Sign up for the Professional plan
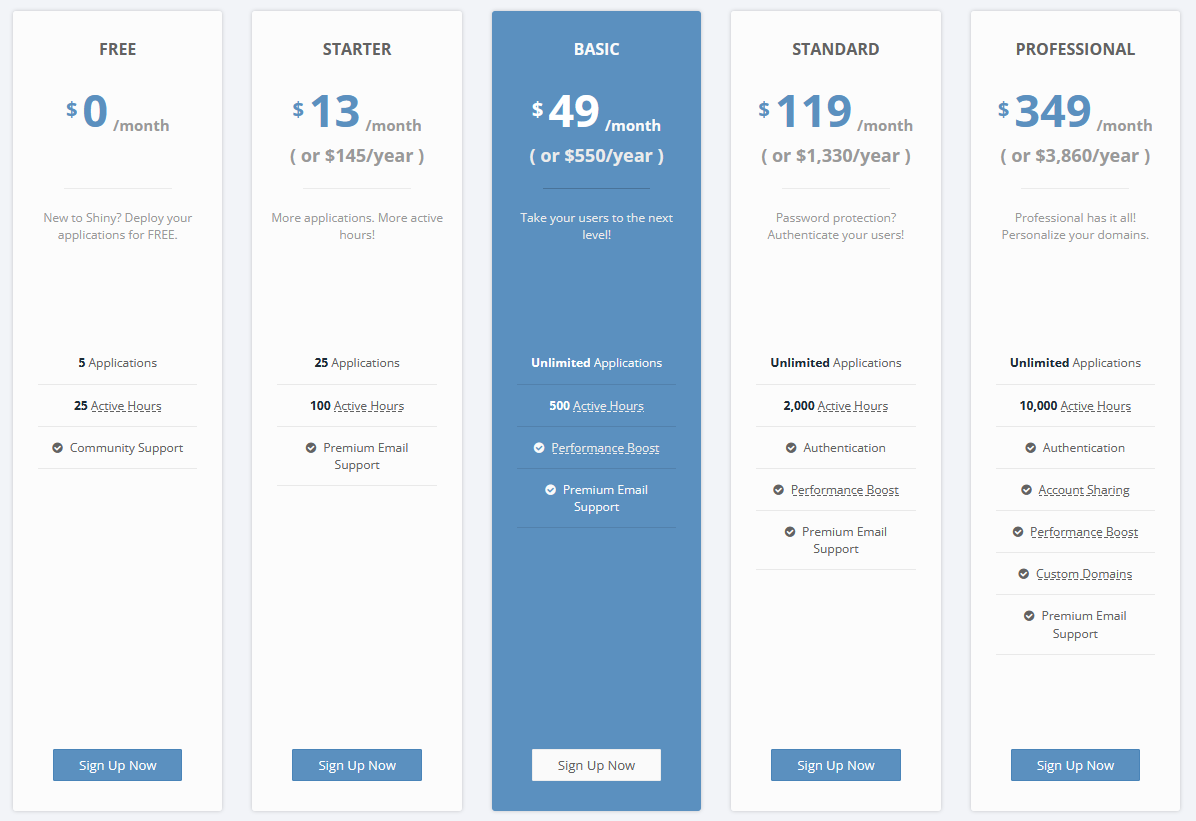1196x821 pixels. click(1075, 765)
